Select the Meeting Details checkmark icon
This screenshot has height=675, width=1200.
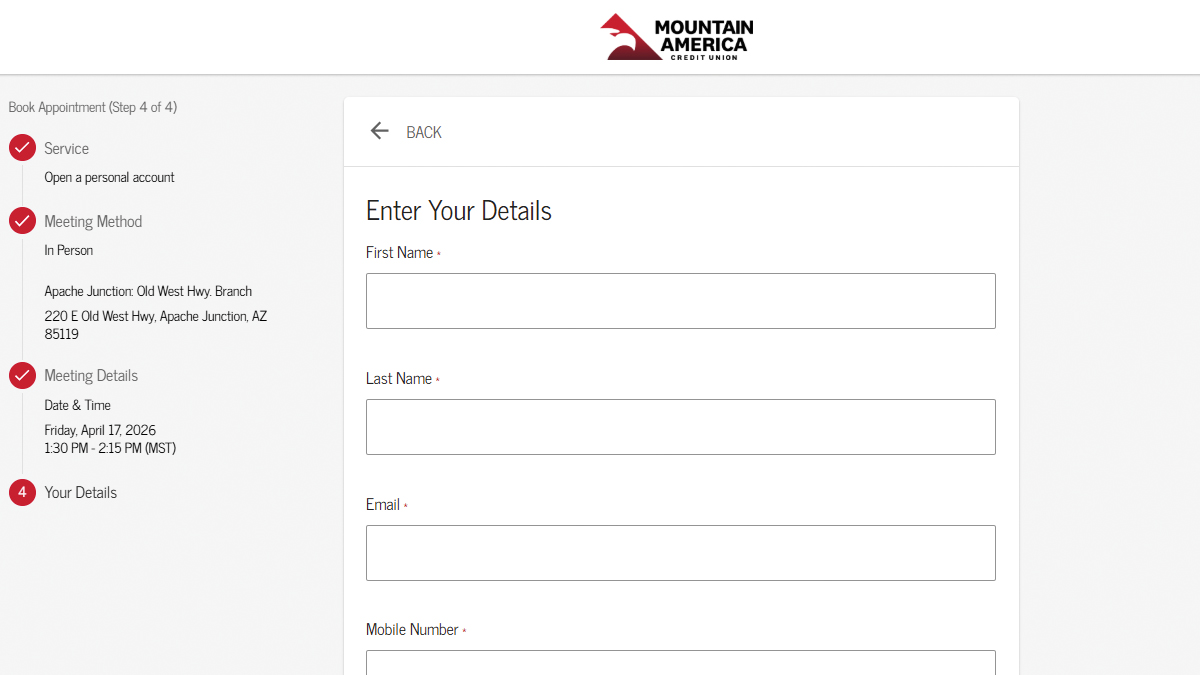click(x=22, y=375)
